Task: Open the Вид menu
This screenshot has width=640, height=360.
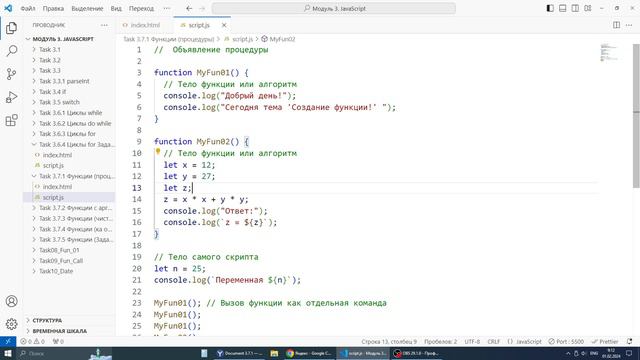Action: click(x=116, y=8)
